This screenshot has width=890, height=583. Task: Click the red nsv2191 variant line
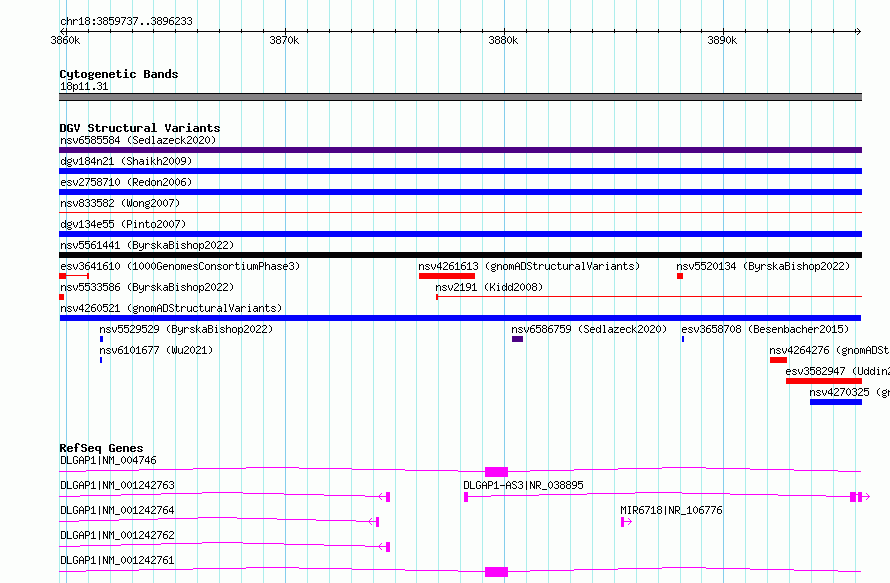[649, 297]
